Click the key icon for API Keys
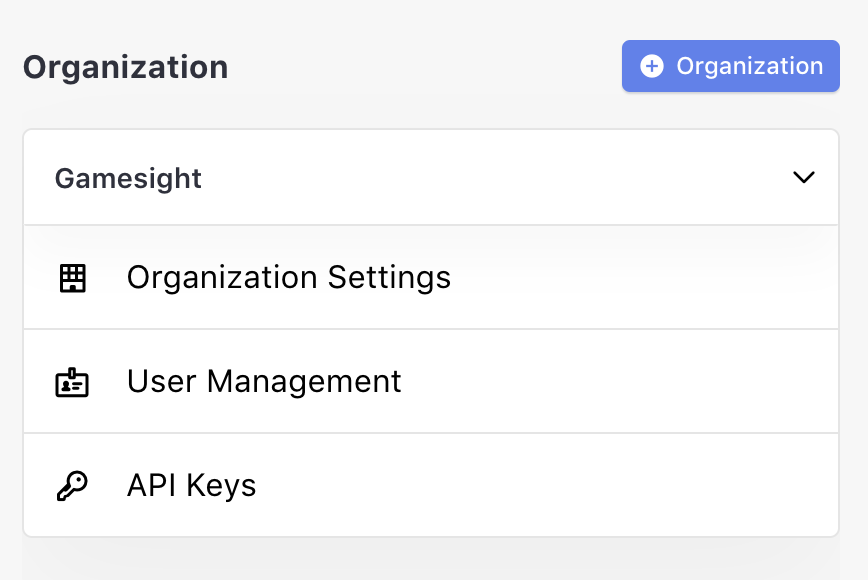868x580 pixels. (x=72, y=486)
